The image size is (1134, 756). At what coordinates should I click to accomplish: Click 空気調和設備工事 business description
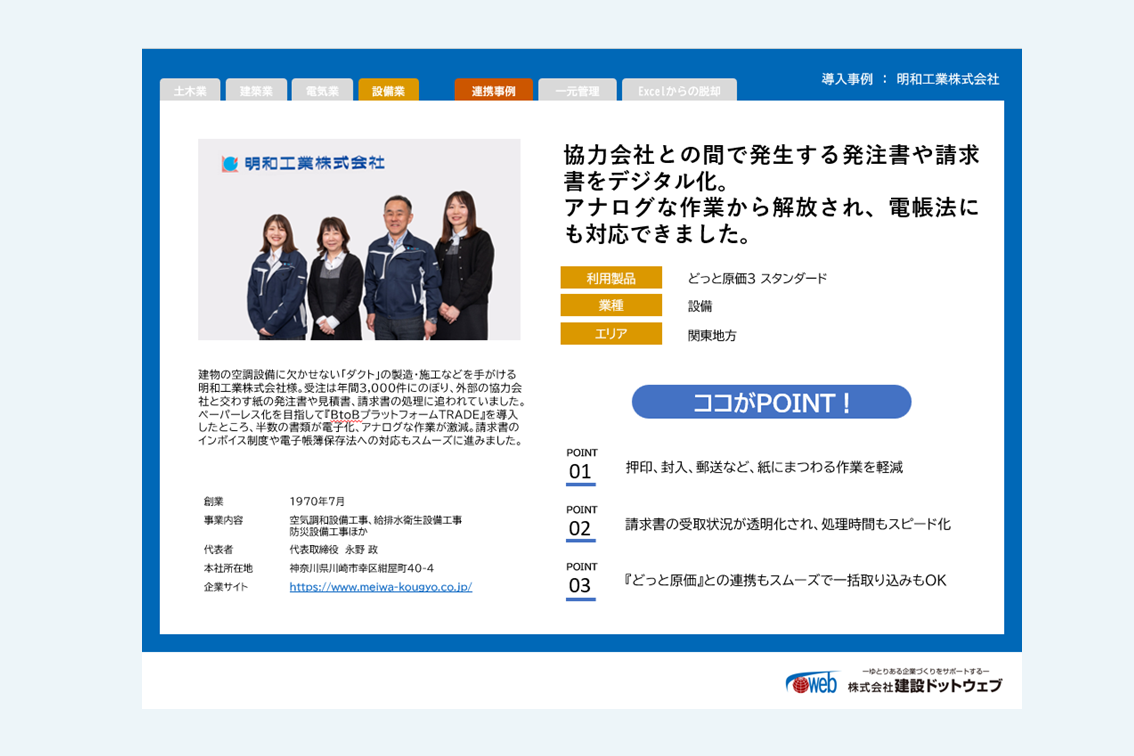[x=375, y=525]
